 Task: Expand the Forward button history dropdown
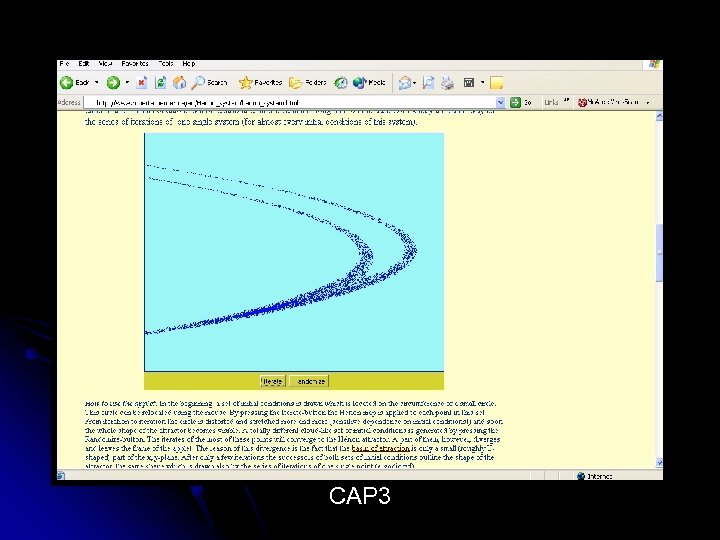pyautogui.click(x=127, y=83)
